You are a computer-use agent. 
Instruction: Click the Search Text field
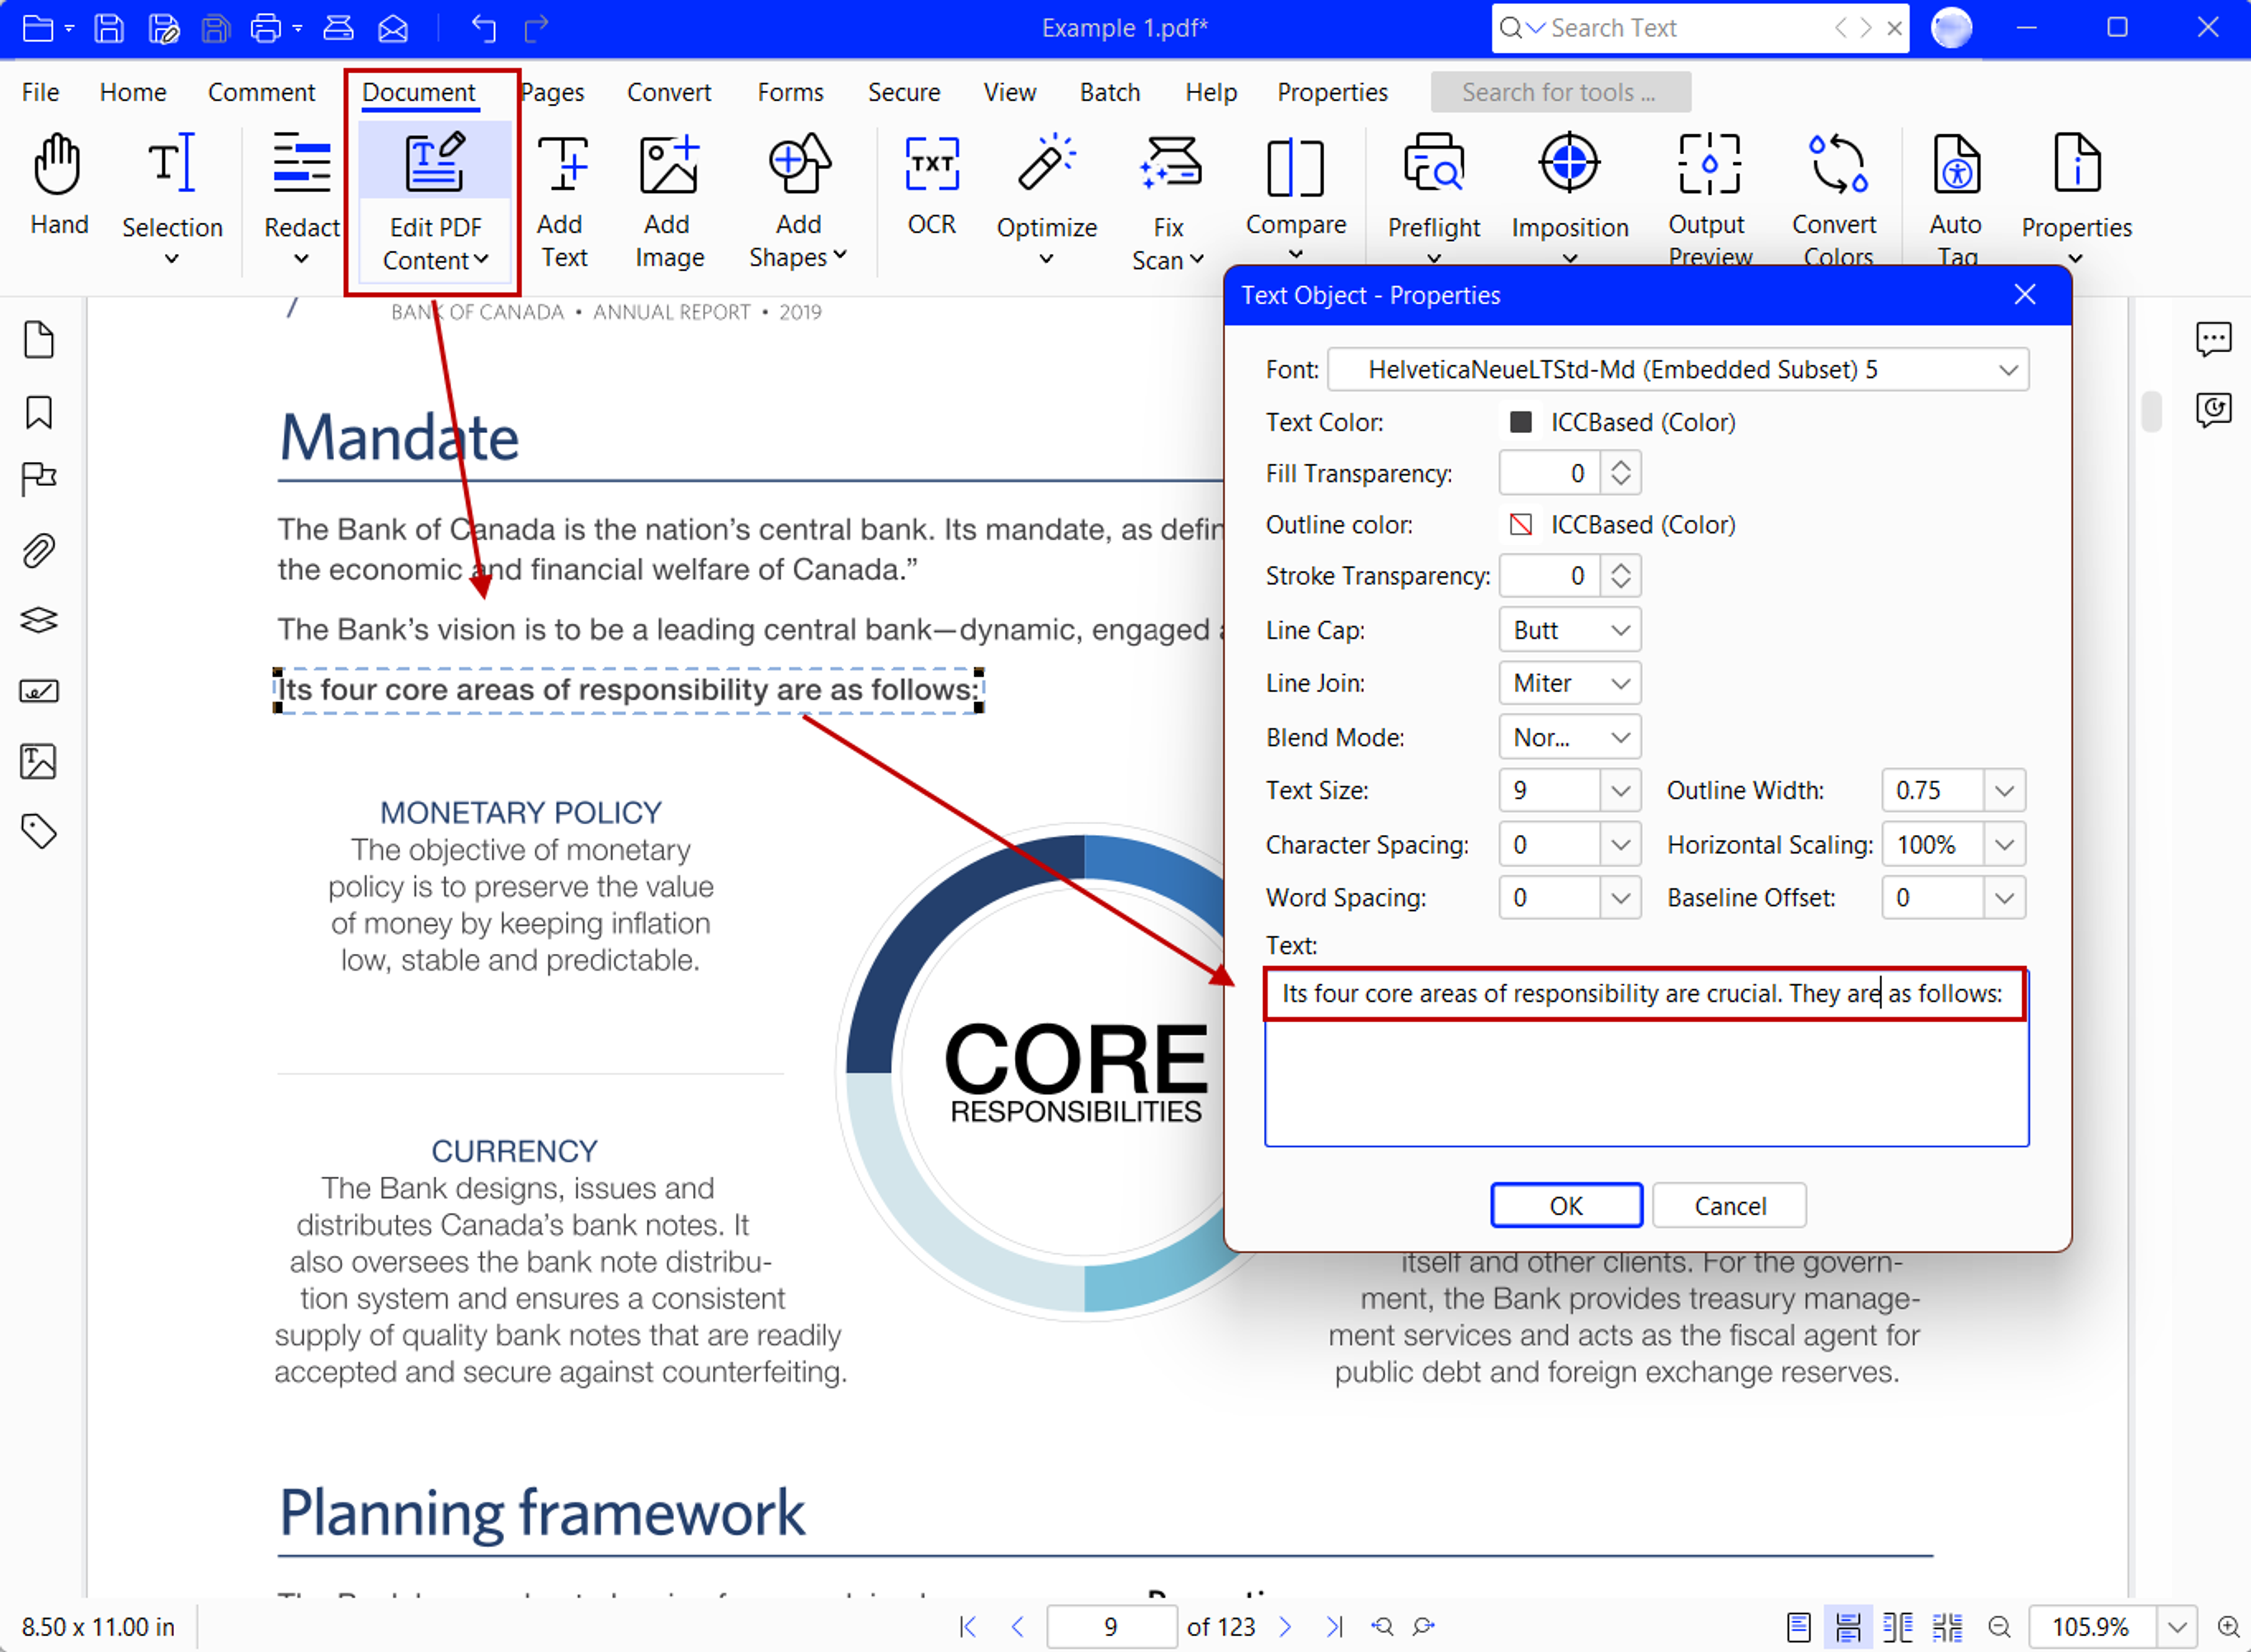[1690, 28]
